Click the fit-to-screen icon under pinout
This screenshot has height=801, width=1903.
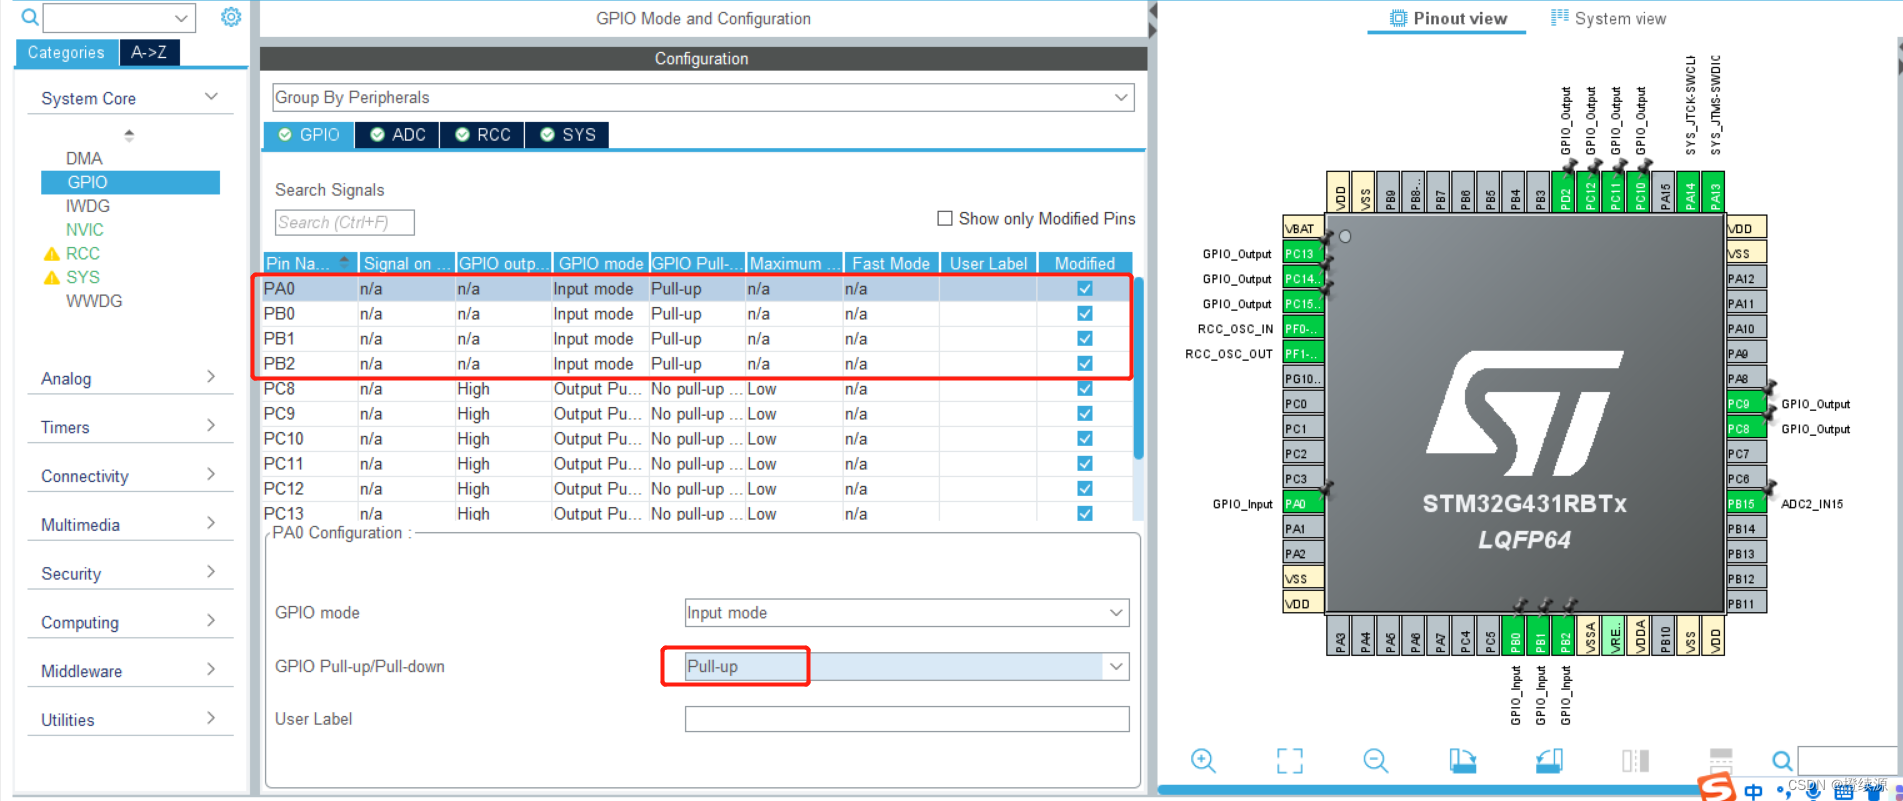tap(1290, 761)
